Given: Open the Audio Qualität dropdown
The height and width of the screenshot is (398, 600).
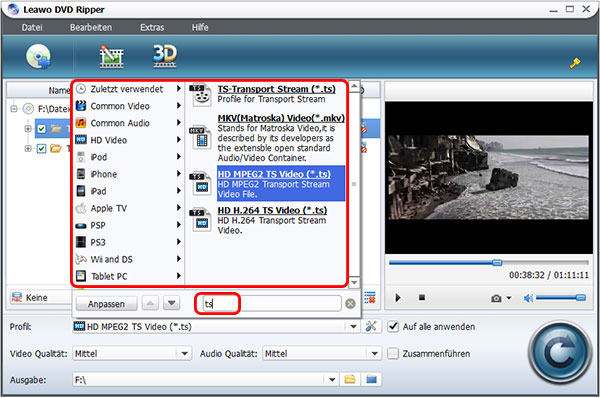Looking at the screenshot, I should (x=375, y=354).
